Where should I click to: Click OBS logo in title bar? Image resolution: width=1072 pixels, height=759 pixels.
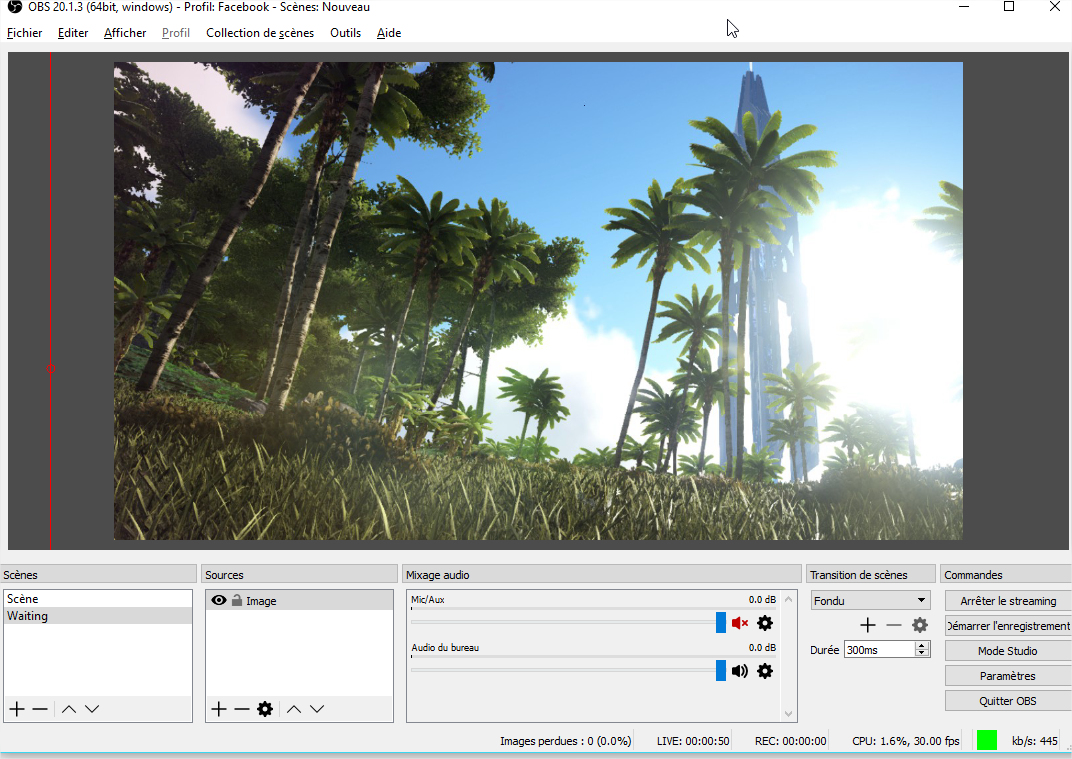point(14,7)
